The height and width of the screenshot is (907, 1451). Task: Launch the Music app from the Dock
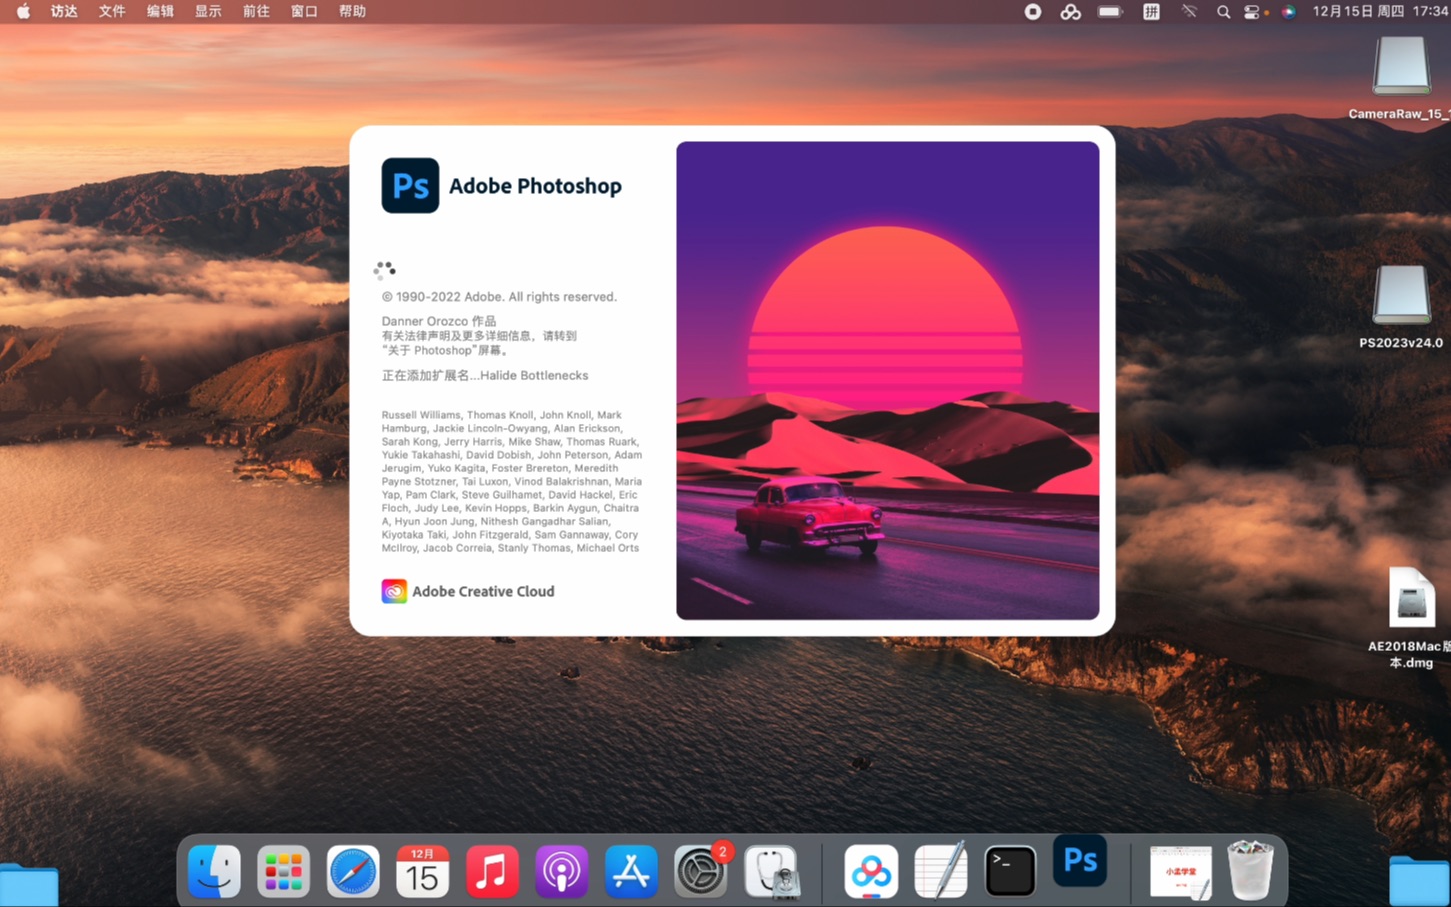(492, 871)
